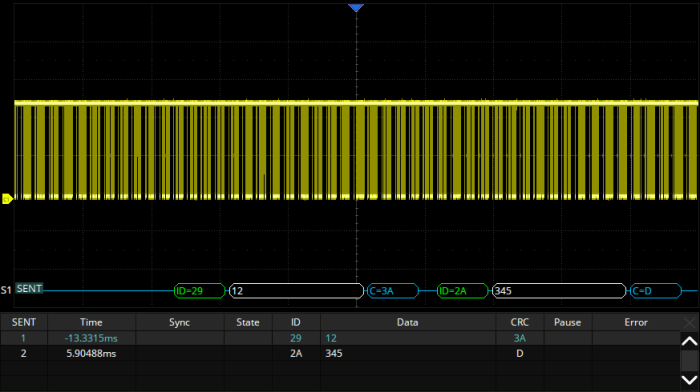
Task: Click the S1 bus label
Action: tap(6, 290)
